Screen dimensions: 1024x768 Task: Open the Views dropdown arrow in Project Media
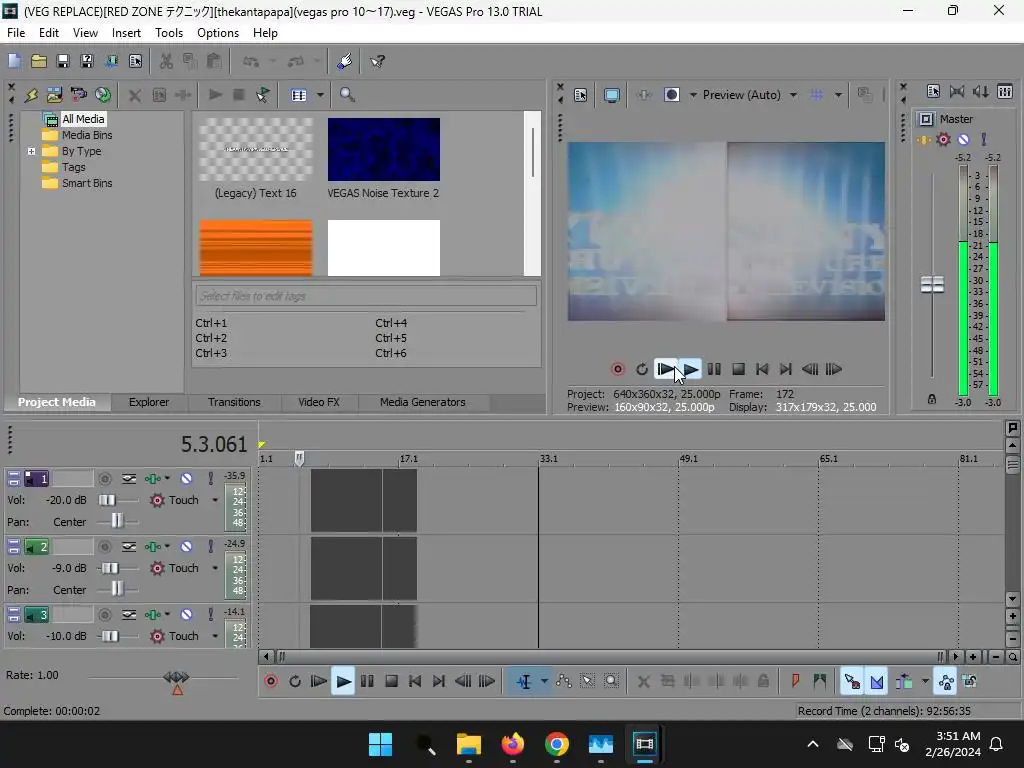point(320,95)
